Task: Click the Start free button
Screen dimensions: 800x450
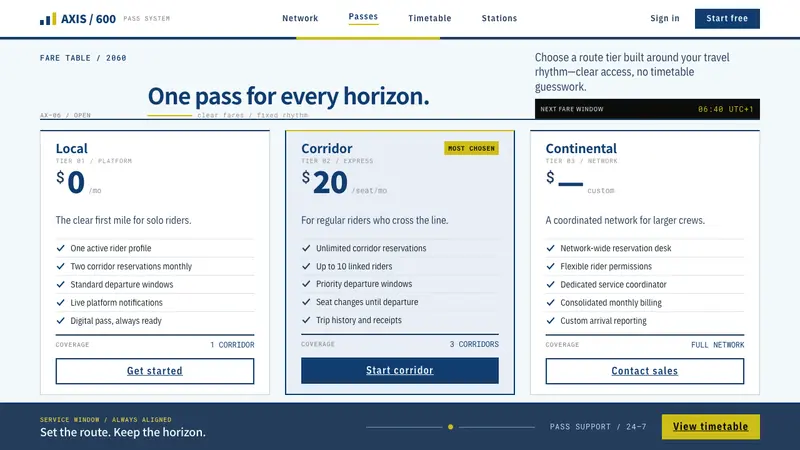Action: click(x=727, y=18)
